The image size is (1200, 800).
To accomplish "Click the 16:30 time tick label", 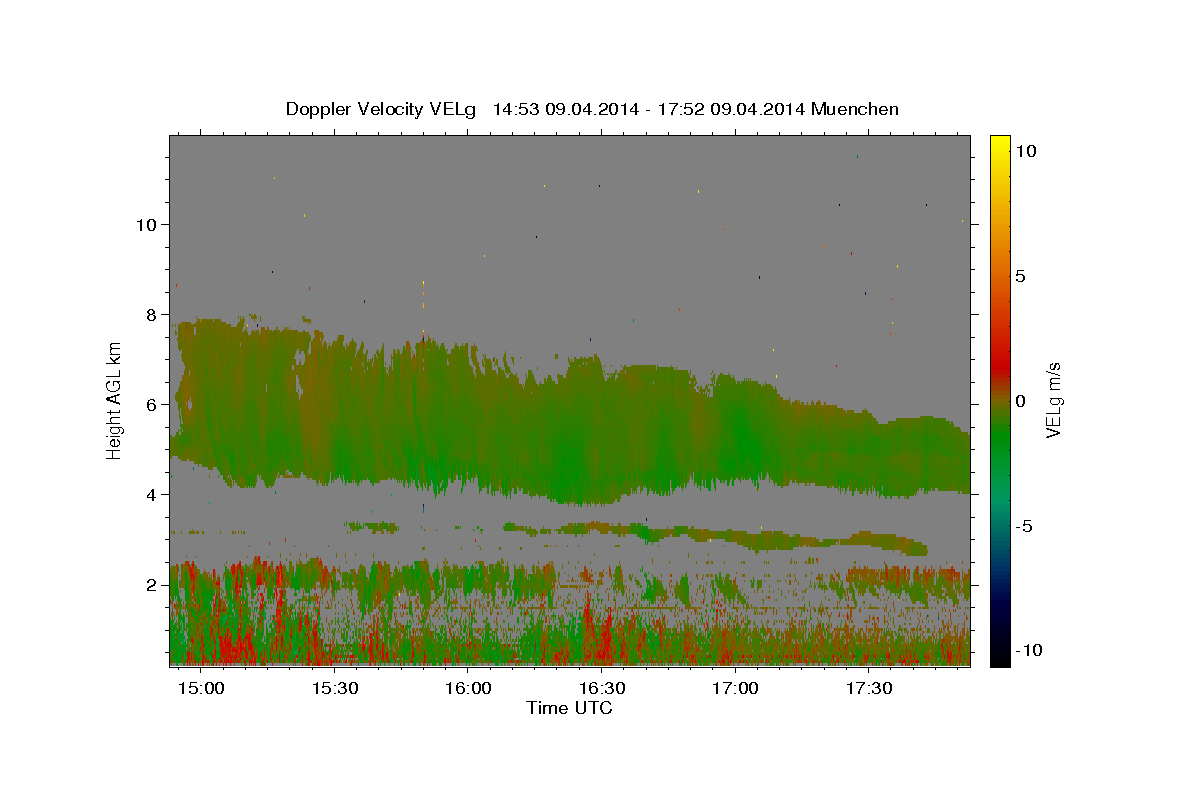I will (602, 688).
